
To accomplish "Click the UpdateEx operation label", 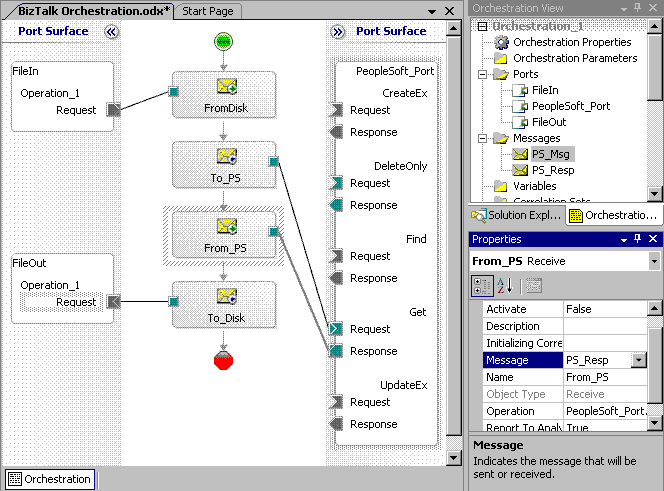I will 404,385.
